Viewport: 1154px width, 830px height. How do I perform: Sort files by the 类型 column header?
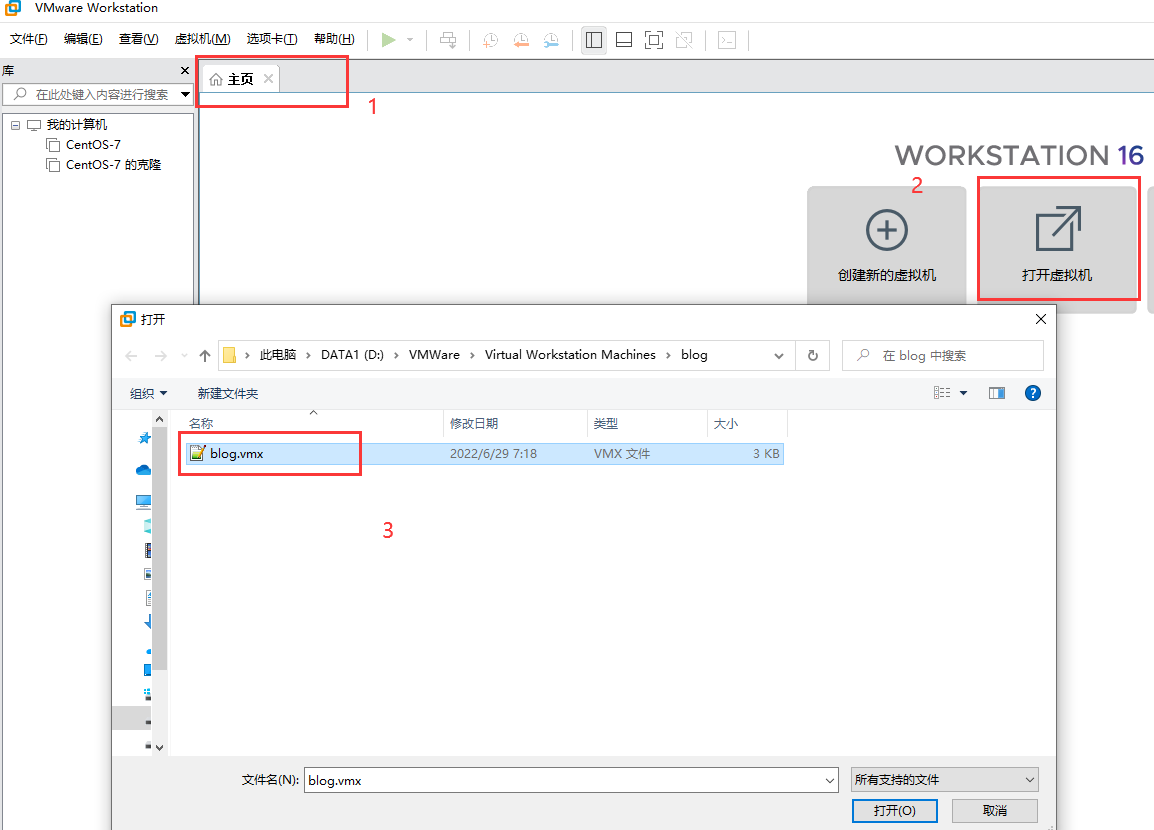pyautogui.click(x=647, y=424)
